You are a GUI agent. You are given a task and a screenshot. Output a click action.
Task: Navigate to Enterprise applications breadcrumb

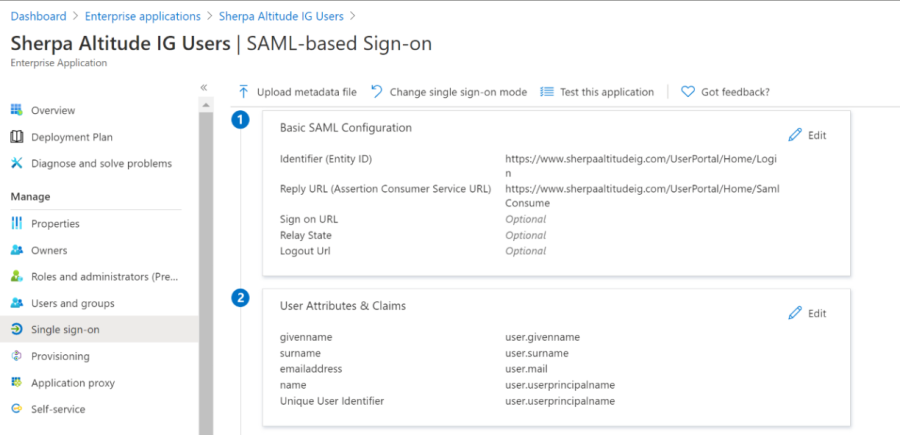(x=141, y=16)
